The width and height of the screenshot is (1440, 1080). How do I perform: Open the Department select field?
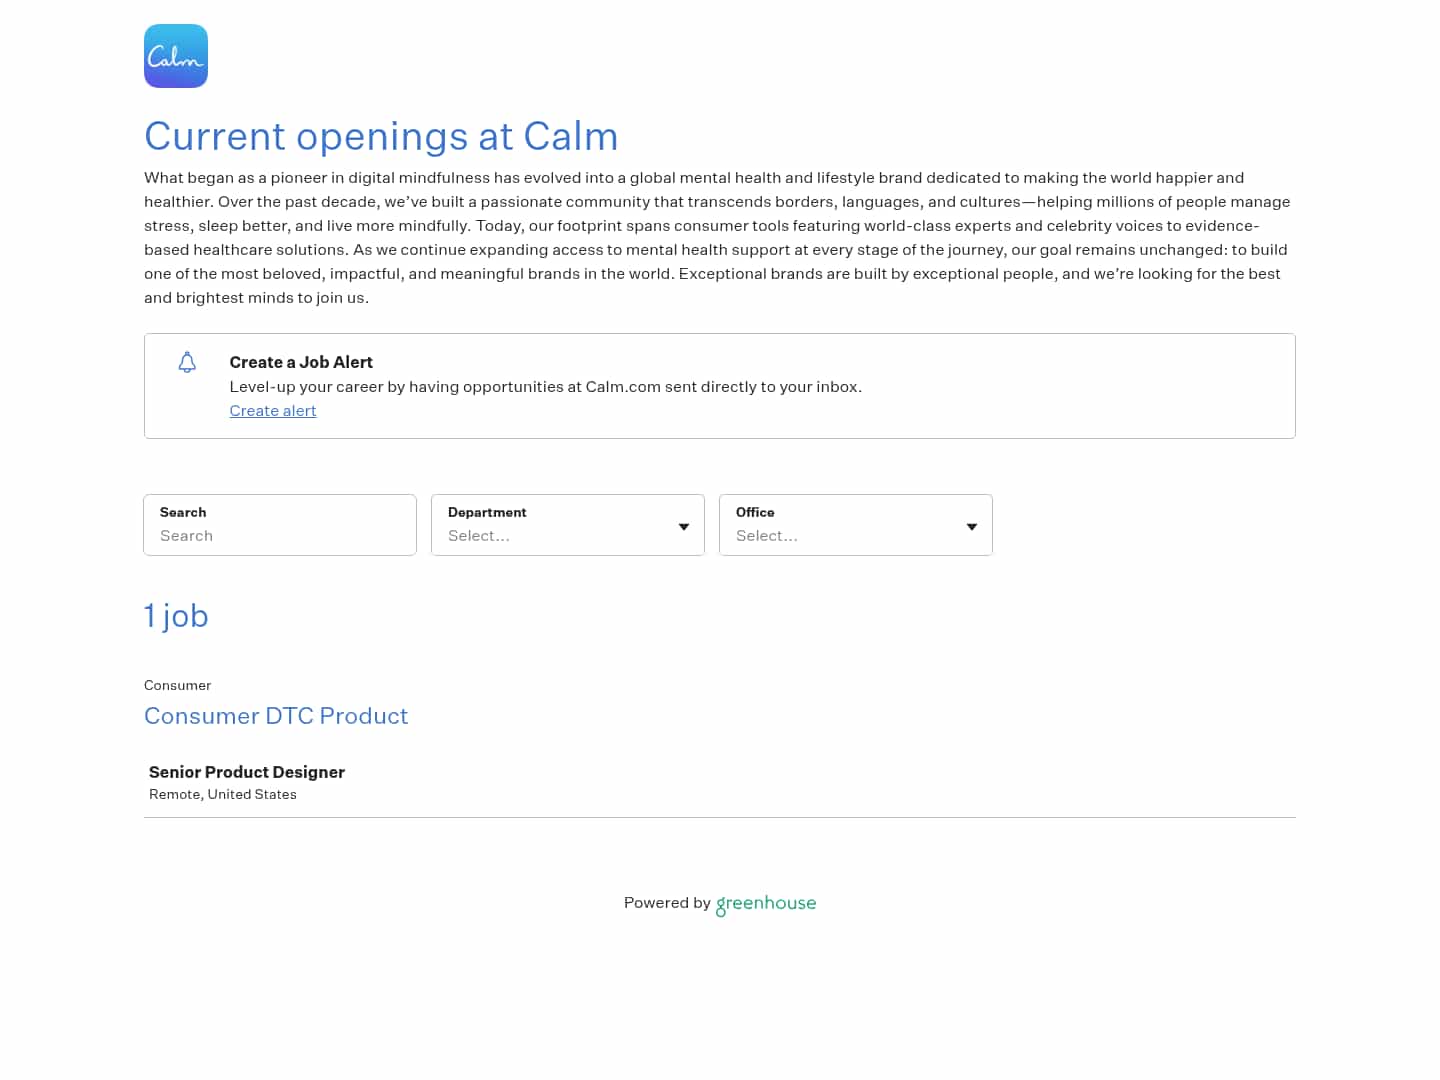coord(568,525)
